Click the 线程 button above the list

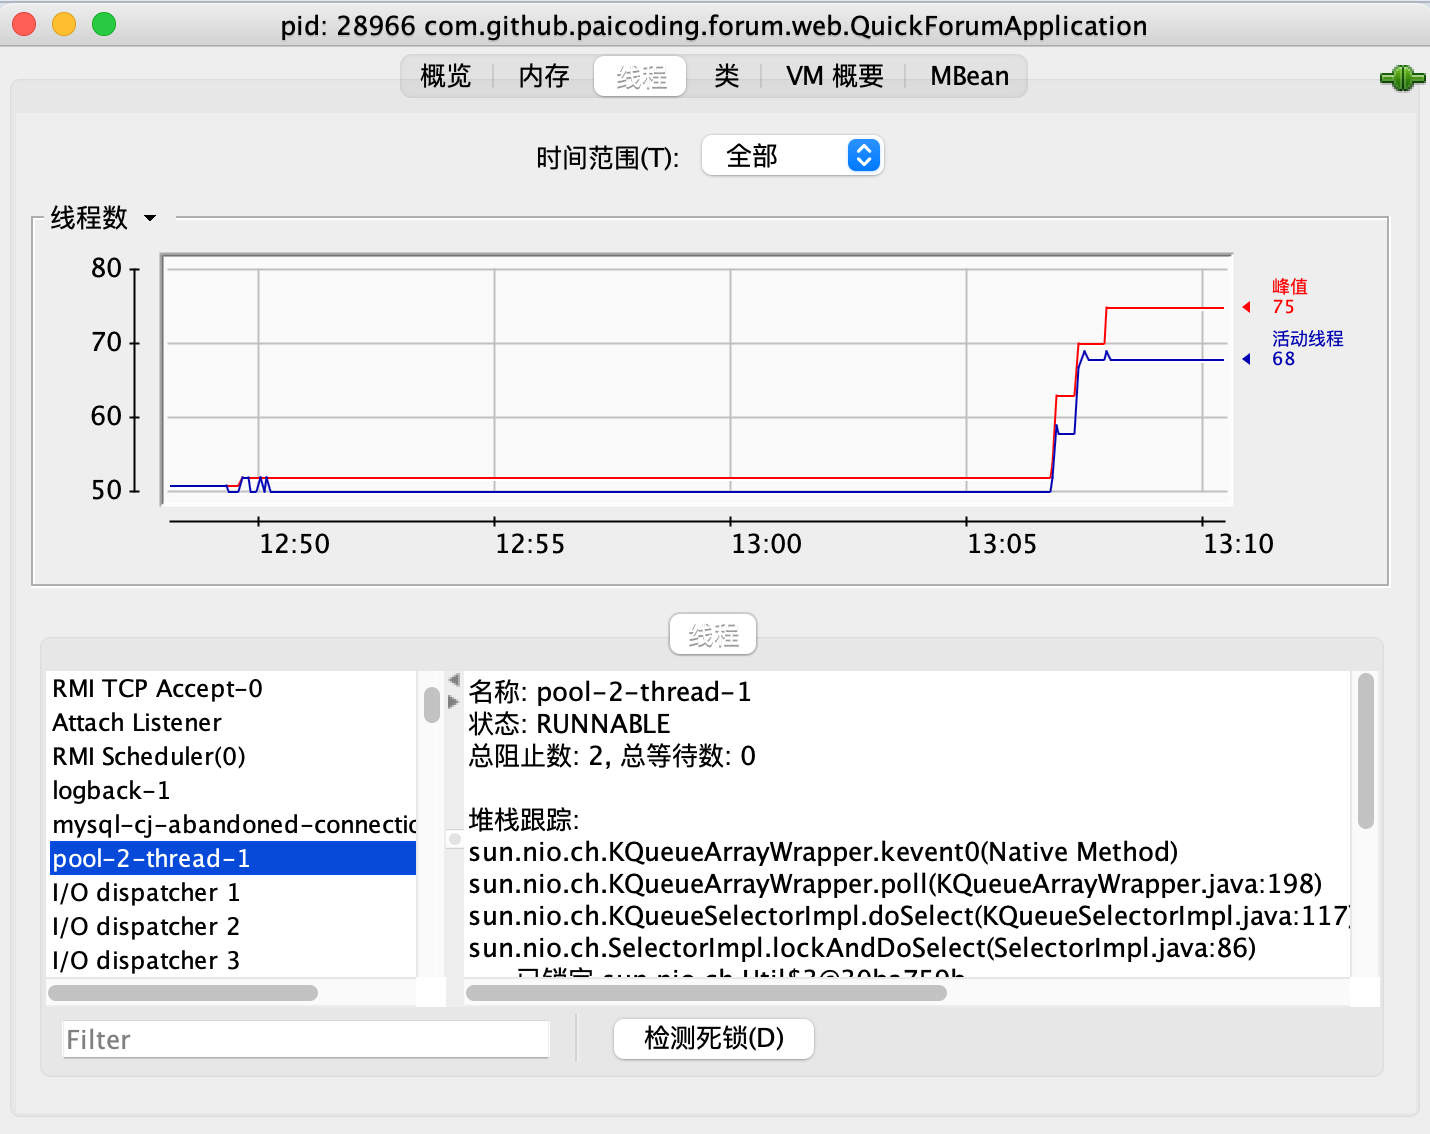click(713, 635)
